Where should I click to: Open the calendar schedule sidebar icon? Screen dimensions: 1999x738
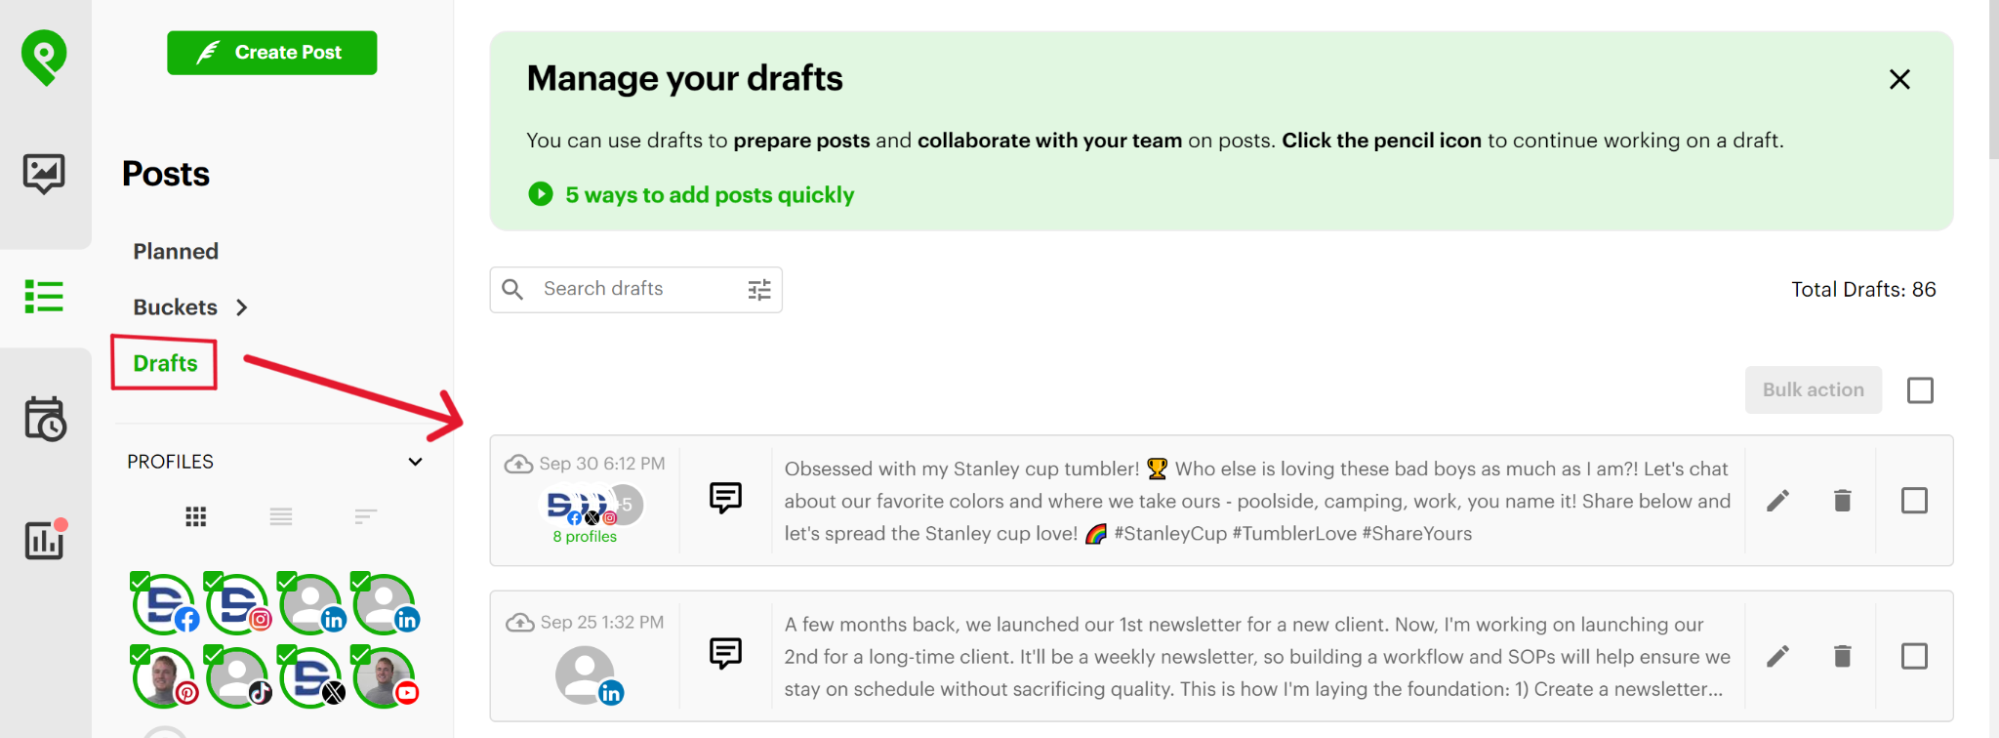[x=45, y=419]
